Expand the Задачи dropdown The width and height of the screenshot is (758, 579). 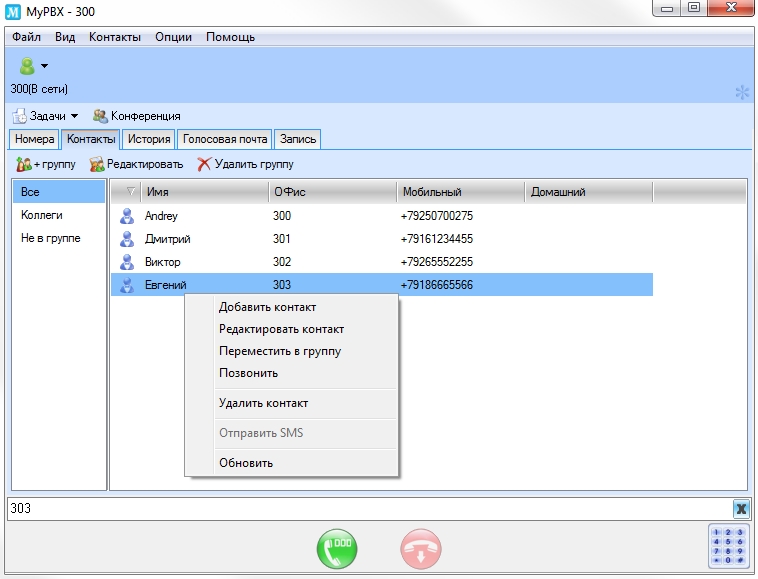point(74,117)
